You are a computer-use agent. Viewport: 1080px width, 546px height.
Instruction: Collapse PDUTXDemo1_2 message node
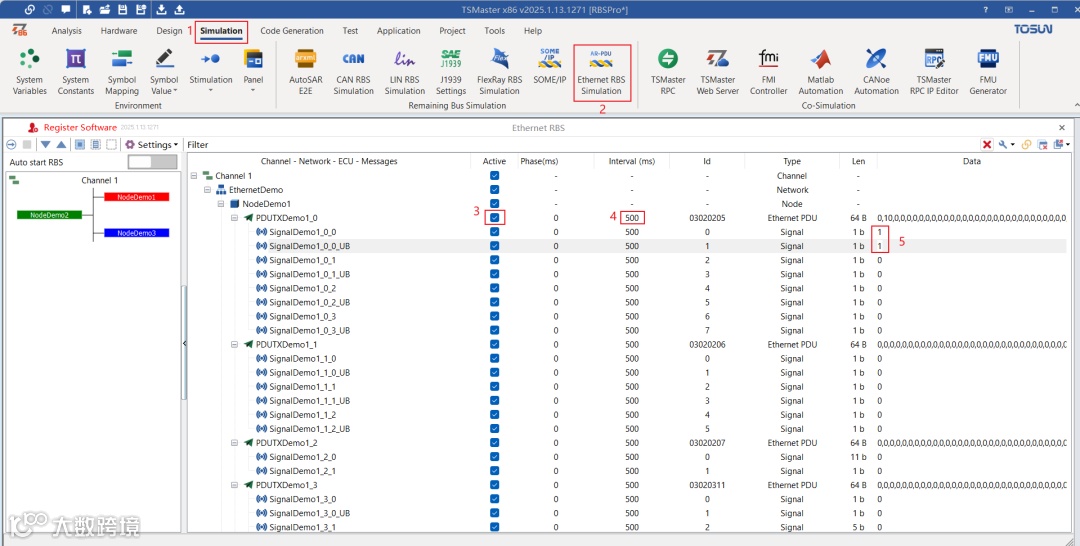(235, 443)
